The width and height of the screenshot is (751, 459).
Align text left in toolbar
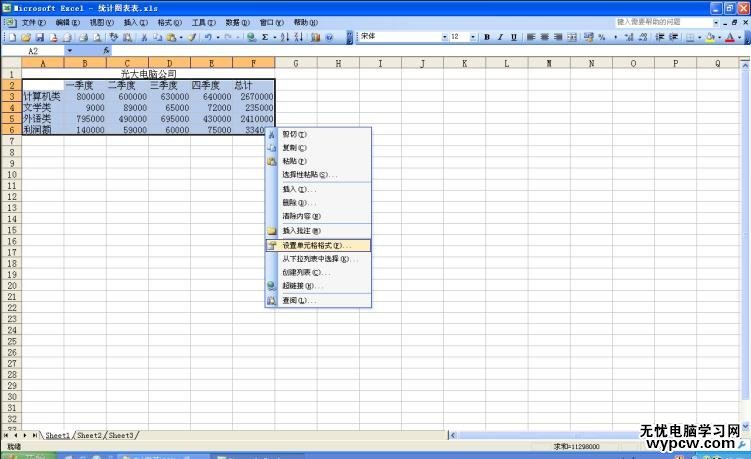click(531, 37)
